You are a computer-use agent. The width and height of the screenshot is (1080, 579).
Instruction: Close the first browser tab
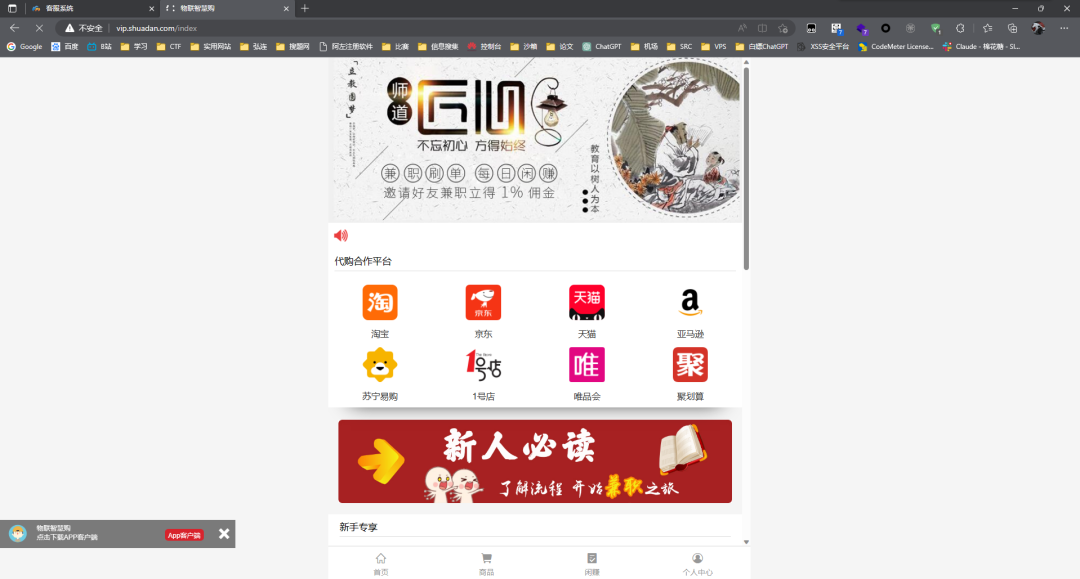tap(152, 8)
